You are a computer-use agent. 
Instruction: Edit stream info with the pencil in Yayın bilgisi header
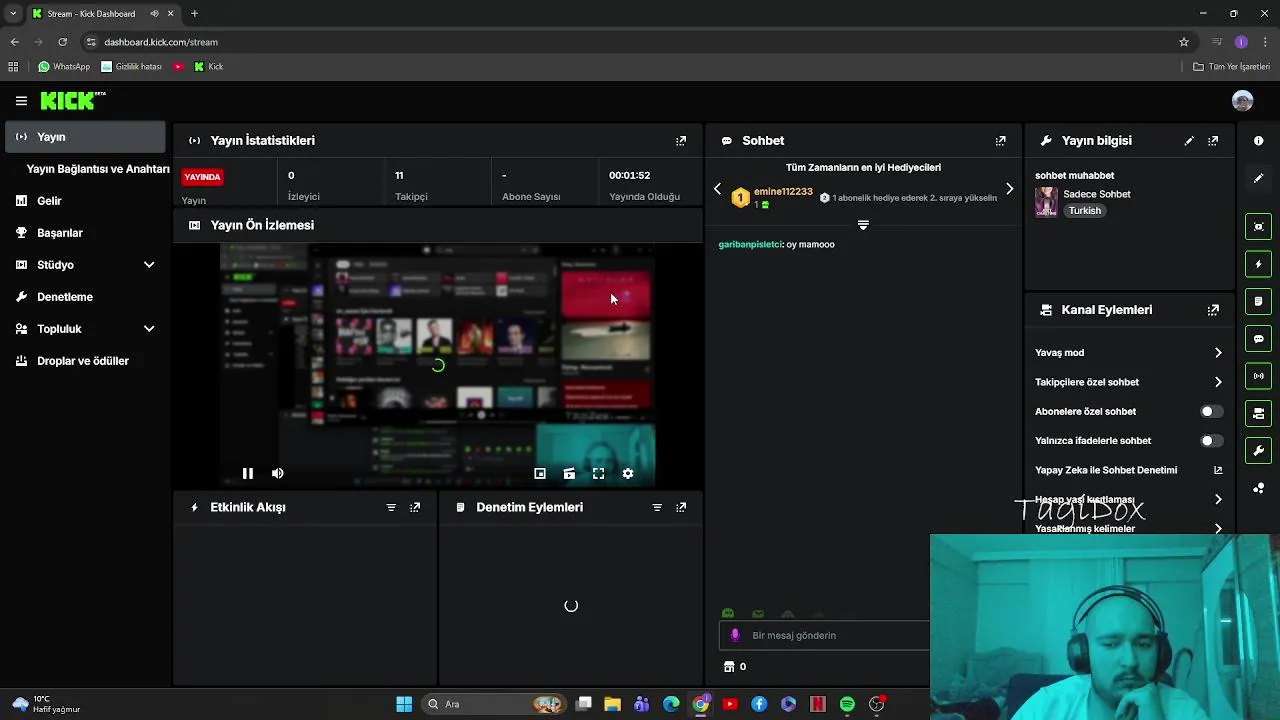1189,141
